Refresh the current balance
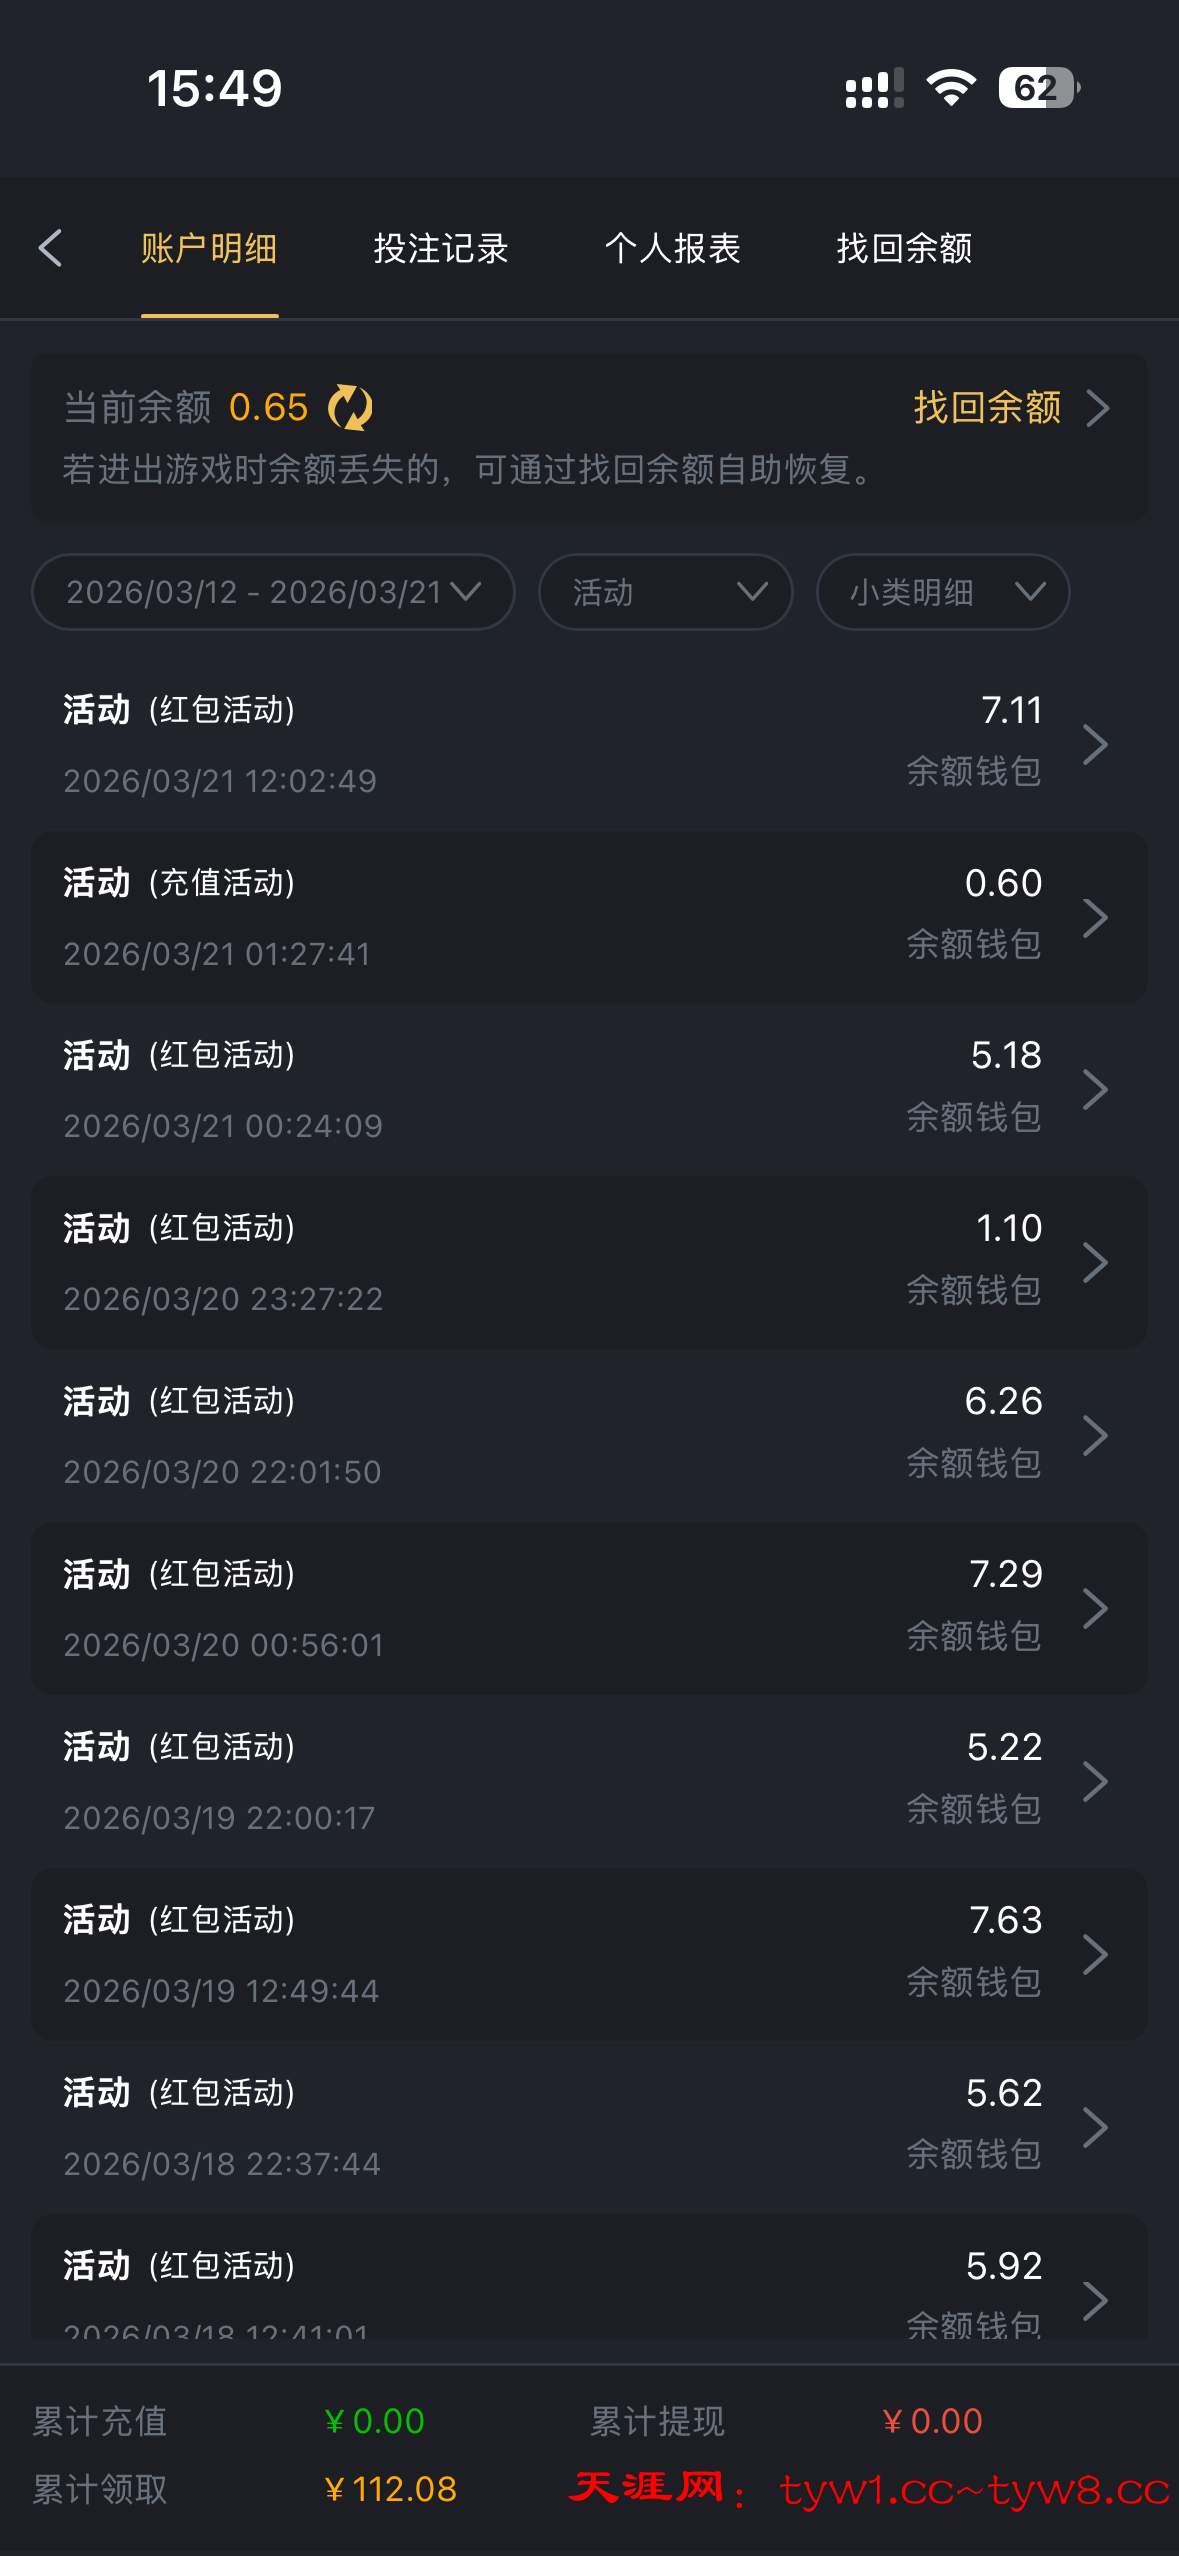Image resolution: width=1179 pixels, height=2556 pixels. tap(350, 408)
